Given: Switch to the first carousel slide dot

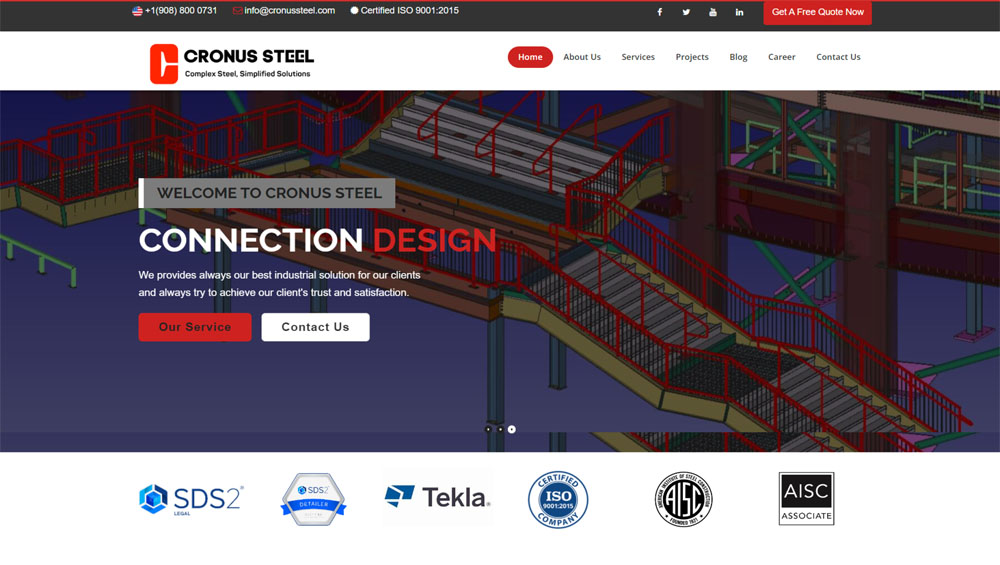Looking at the screenshot, I should click(x=488, y=429).
